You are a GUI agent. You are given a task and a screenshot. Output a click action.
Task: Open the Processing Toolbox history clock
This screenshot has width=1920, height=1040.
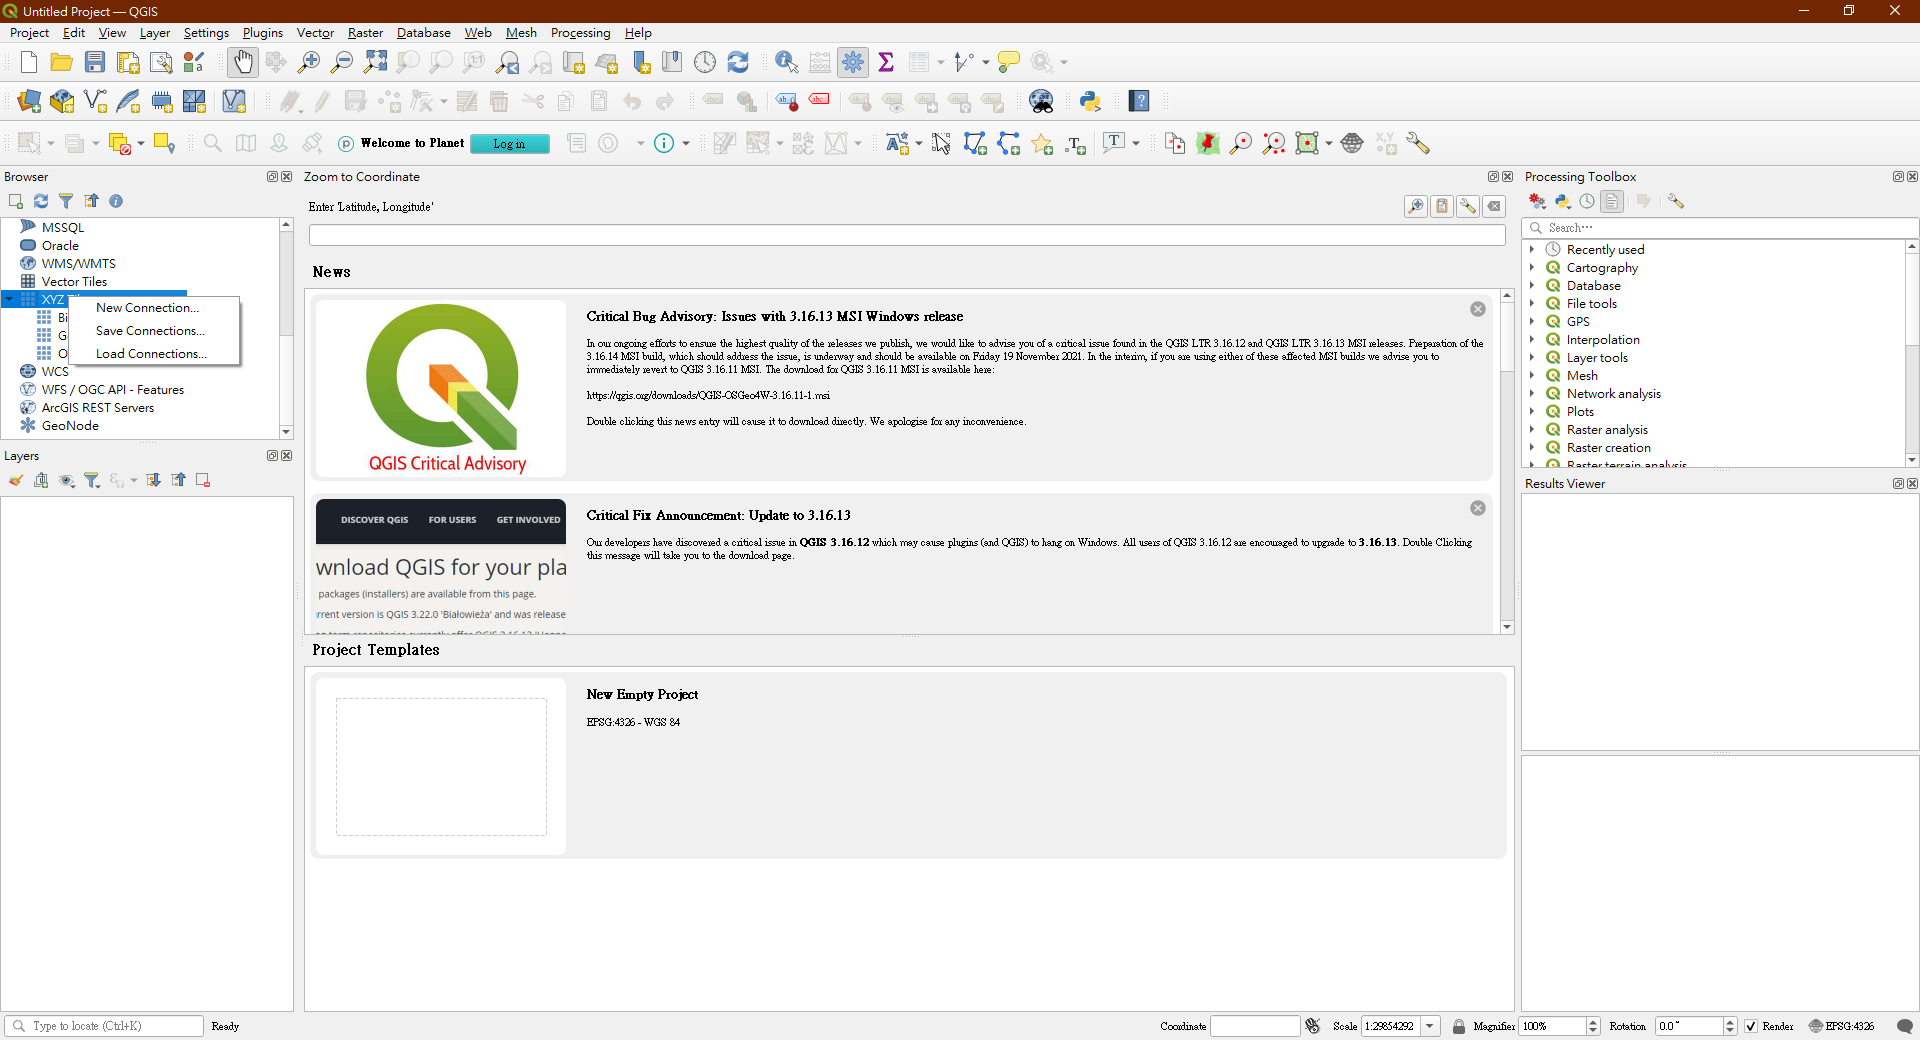click(x=1587, y=201)
